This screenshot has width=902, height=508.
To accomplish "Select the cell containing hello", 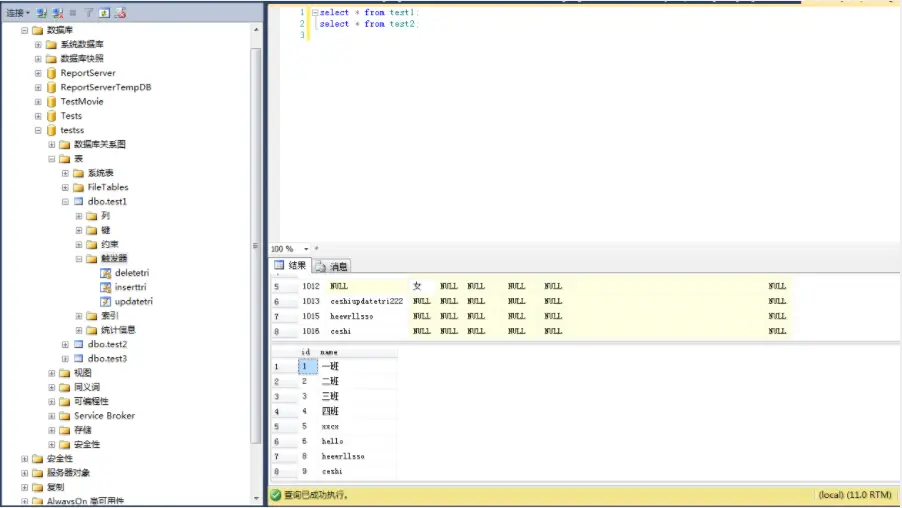I will click(x=357, y=441).
